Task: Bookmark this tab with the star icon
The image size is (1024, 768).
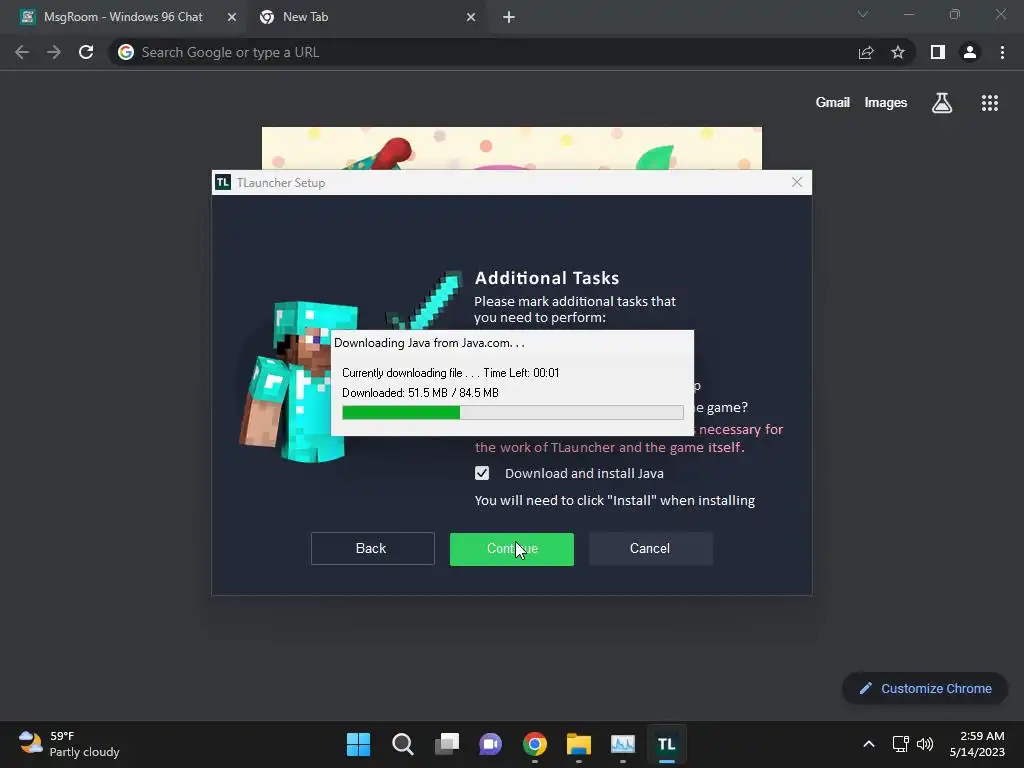Action: [898, 52]
